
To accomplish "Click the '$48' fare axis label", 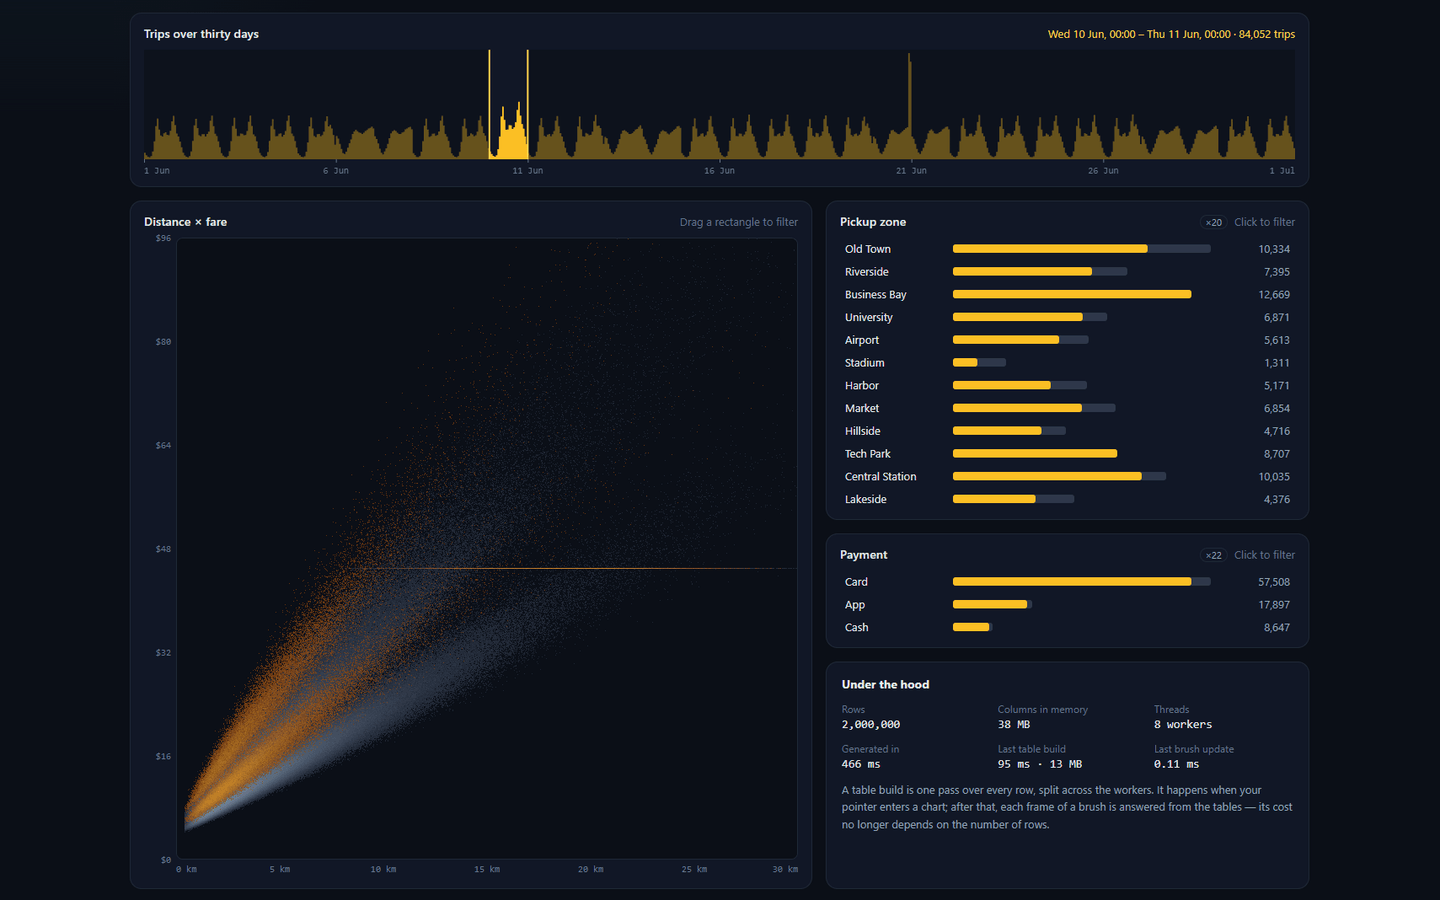I will click(163, 549).
